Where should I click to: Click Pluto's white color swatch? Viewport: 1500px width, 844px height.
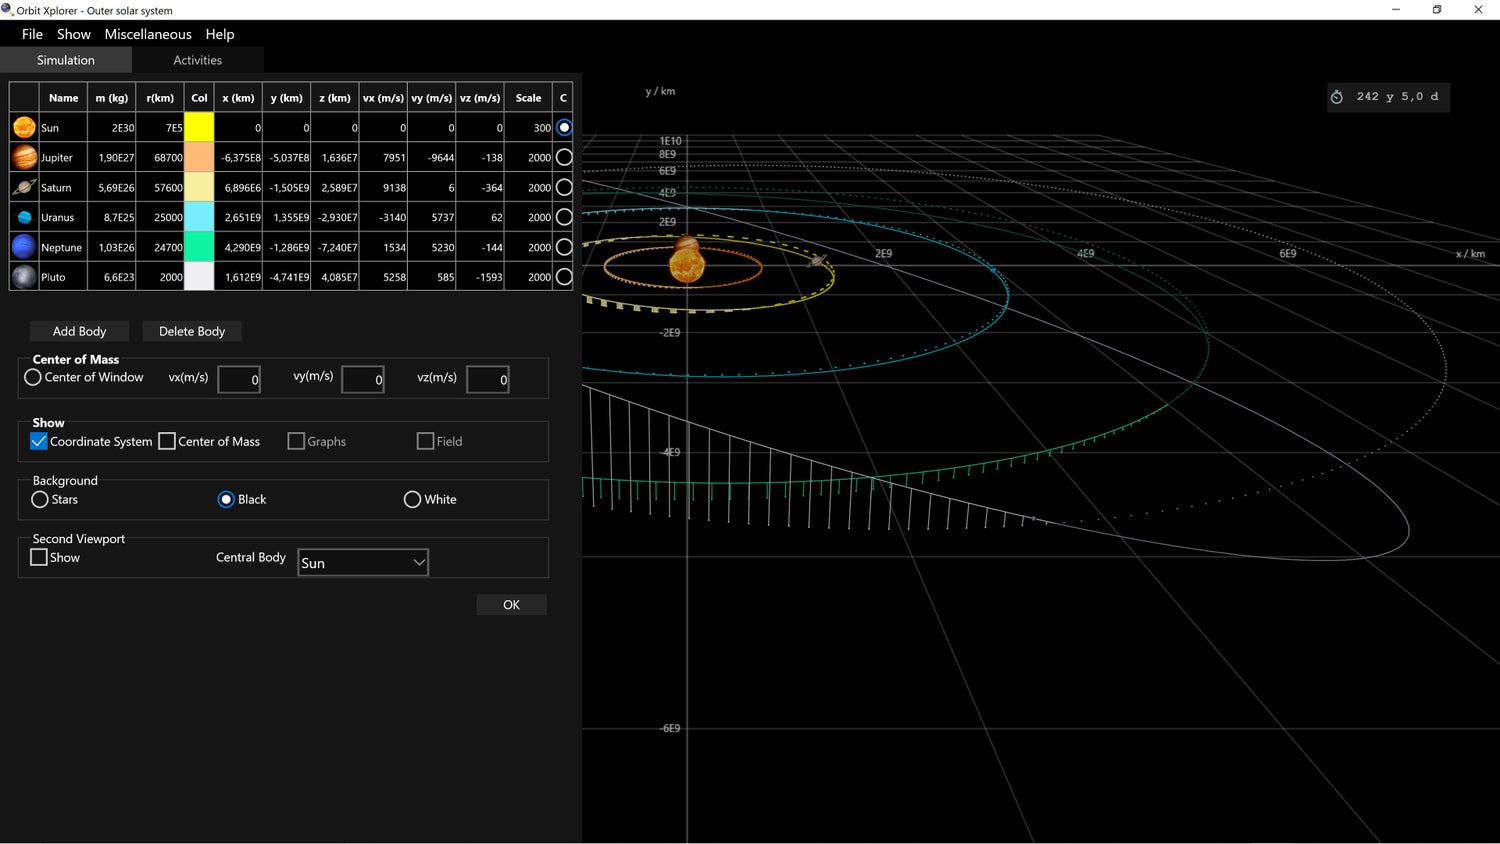coord(199,277)
